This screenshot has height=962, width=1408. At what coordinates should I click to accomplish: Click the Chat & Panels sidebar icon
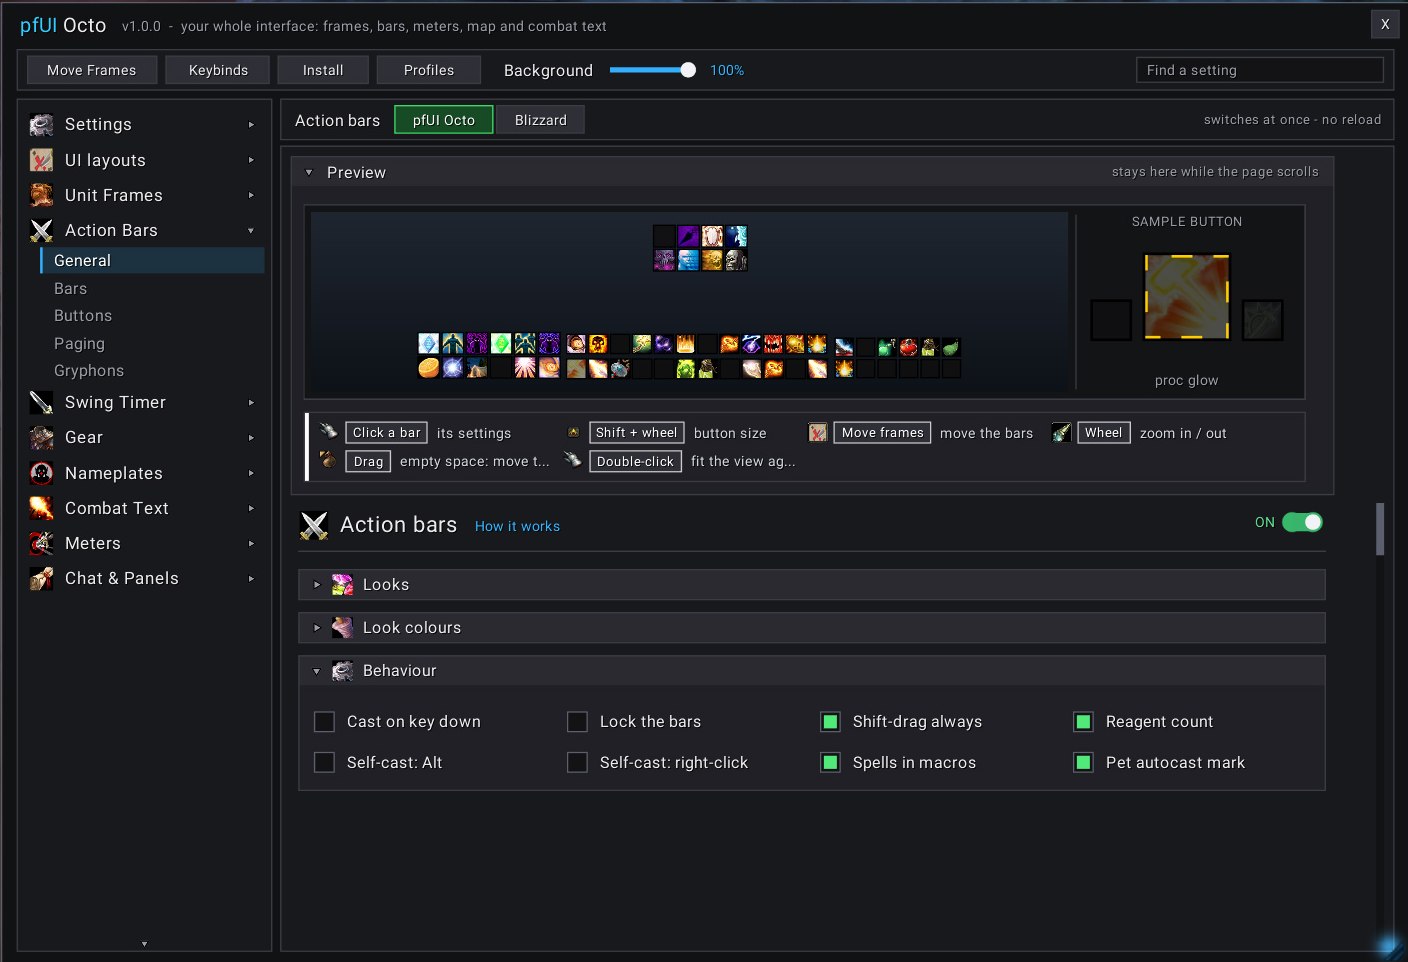tap(41, 578)
